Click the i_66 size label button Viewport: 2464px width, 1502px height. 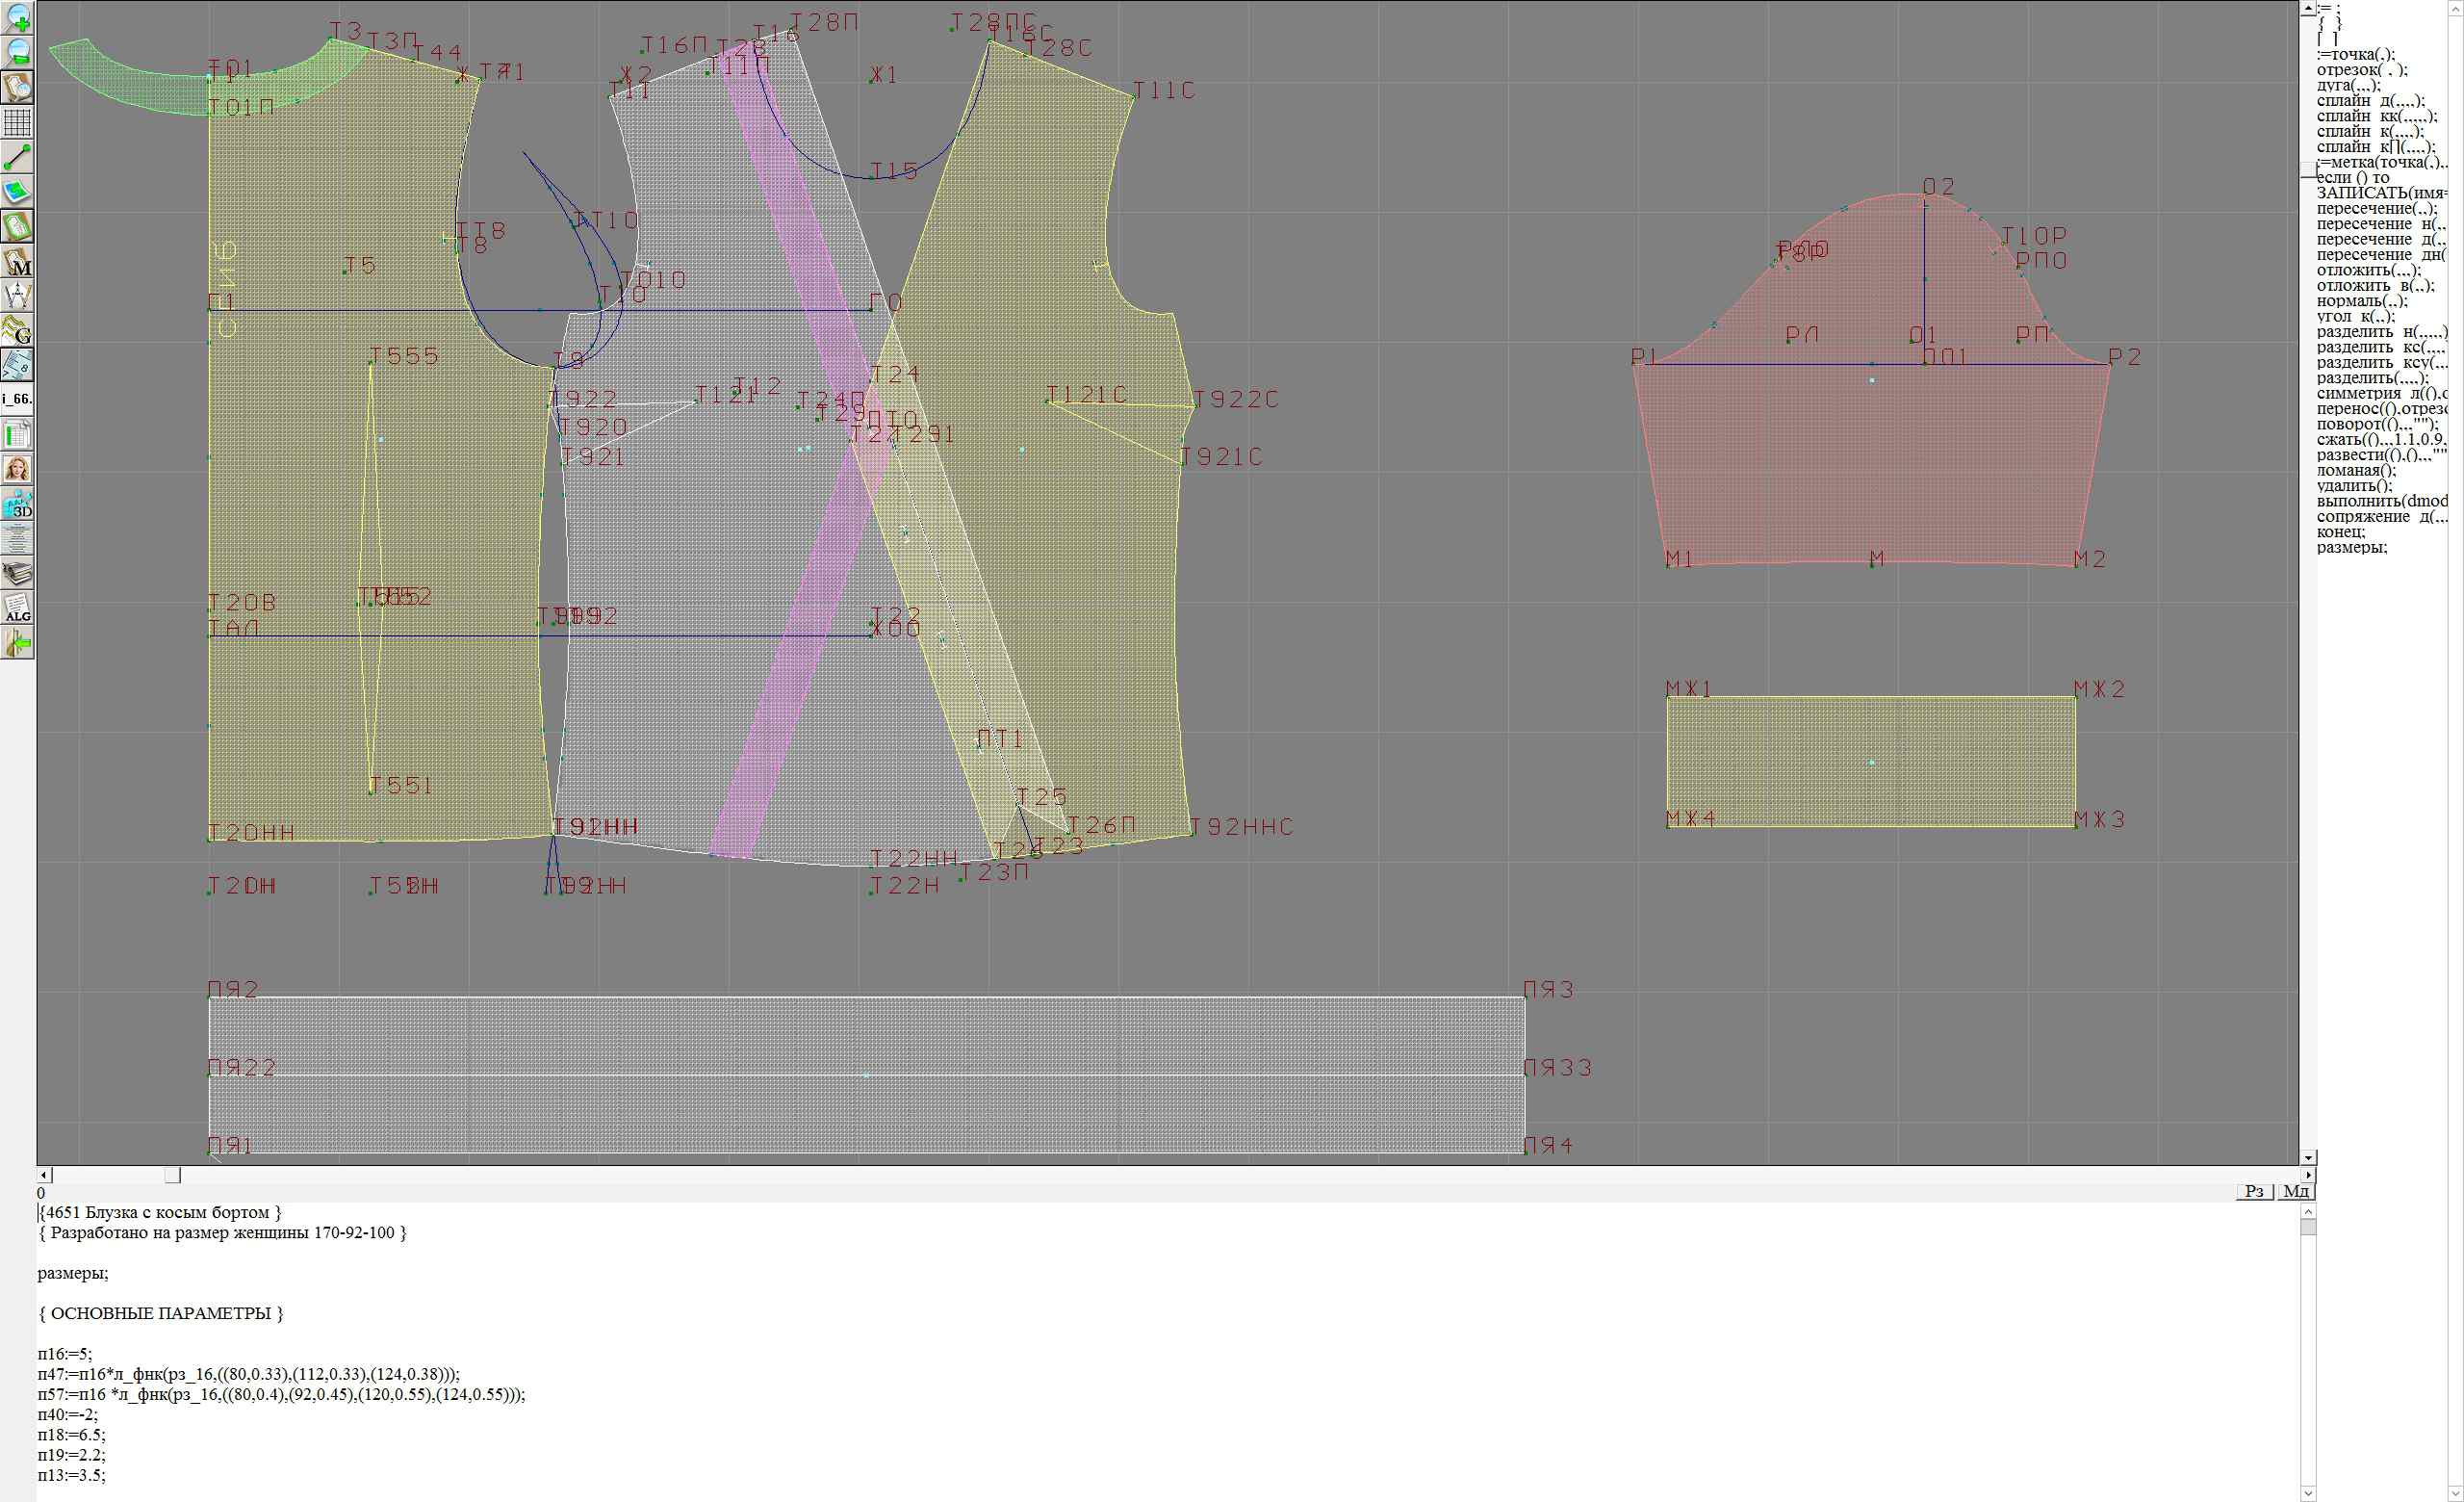click(x=17, y=399)
